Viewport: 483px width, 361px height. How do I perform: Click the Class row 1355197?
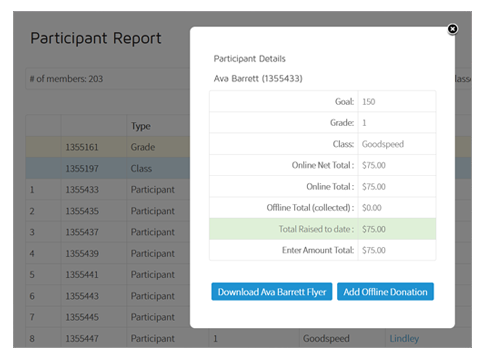pos(108,168)
